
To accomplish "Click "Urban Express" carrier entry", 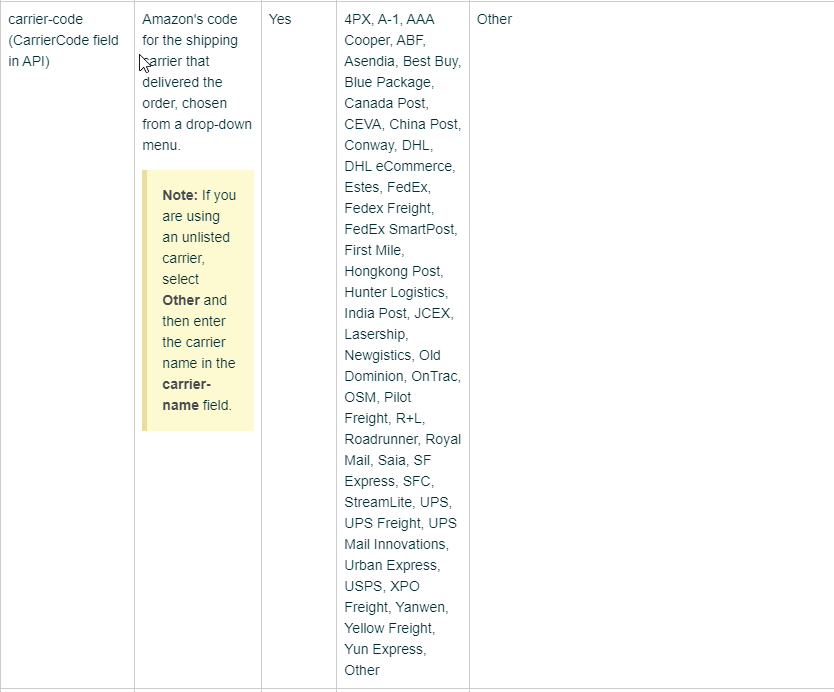I will click(390, 565).
